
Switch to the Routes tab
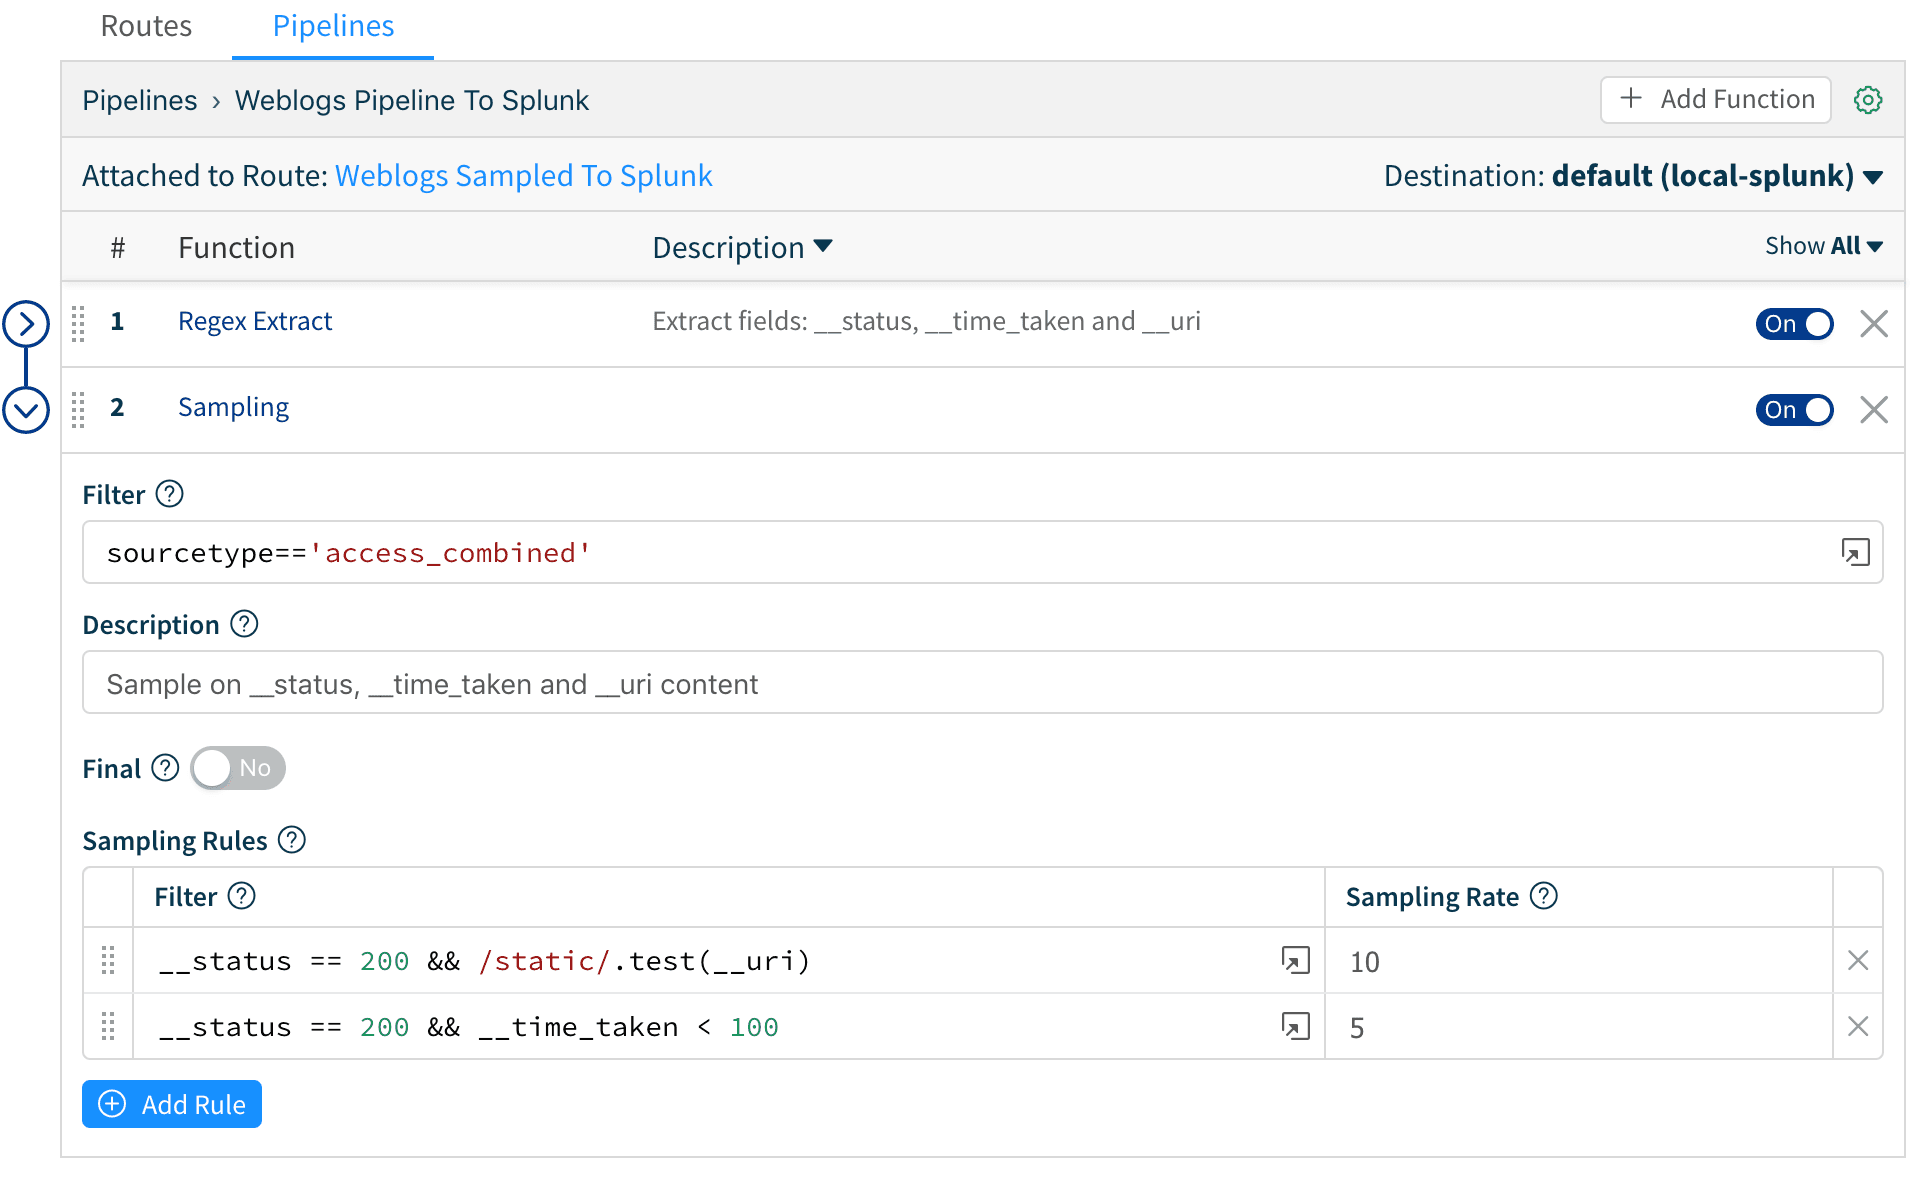146,26
